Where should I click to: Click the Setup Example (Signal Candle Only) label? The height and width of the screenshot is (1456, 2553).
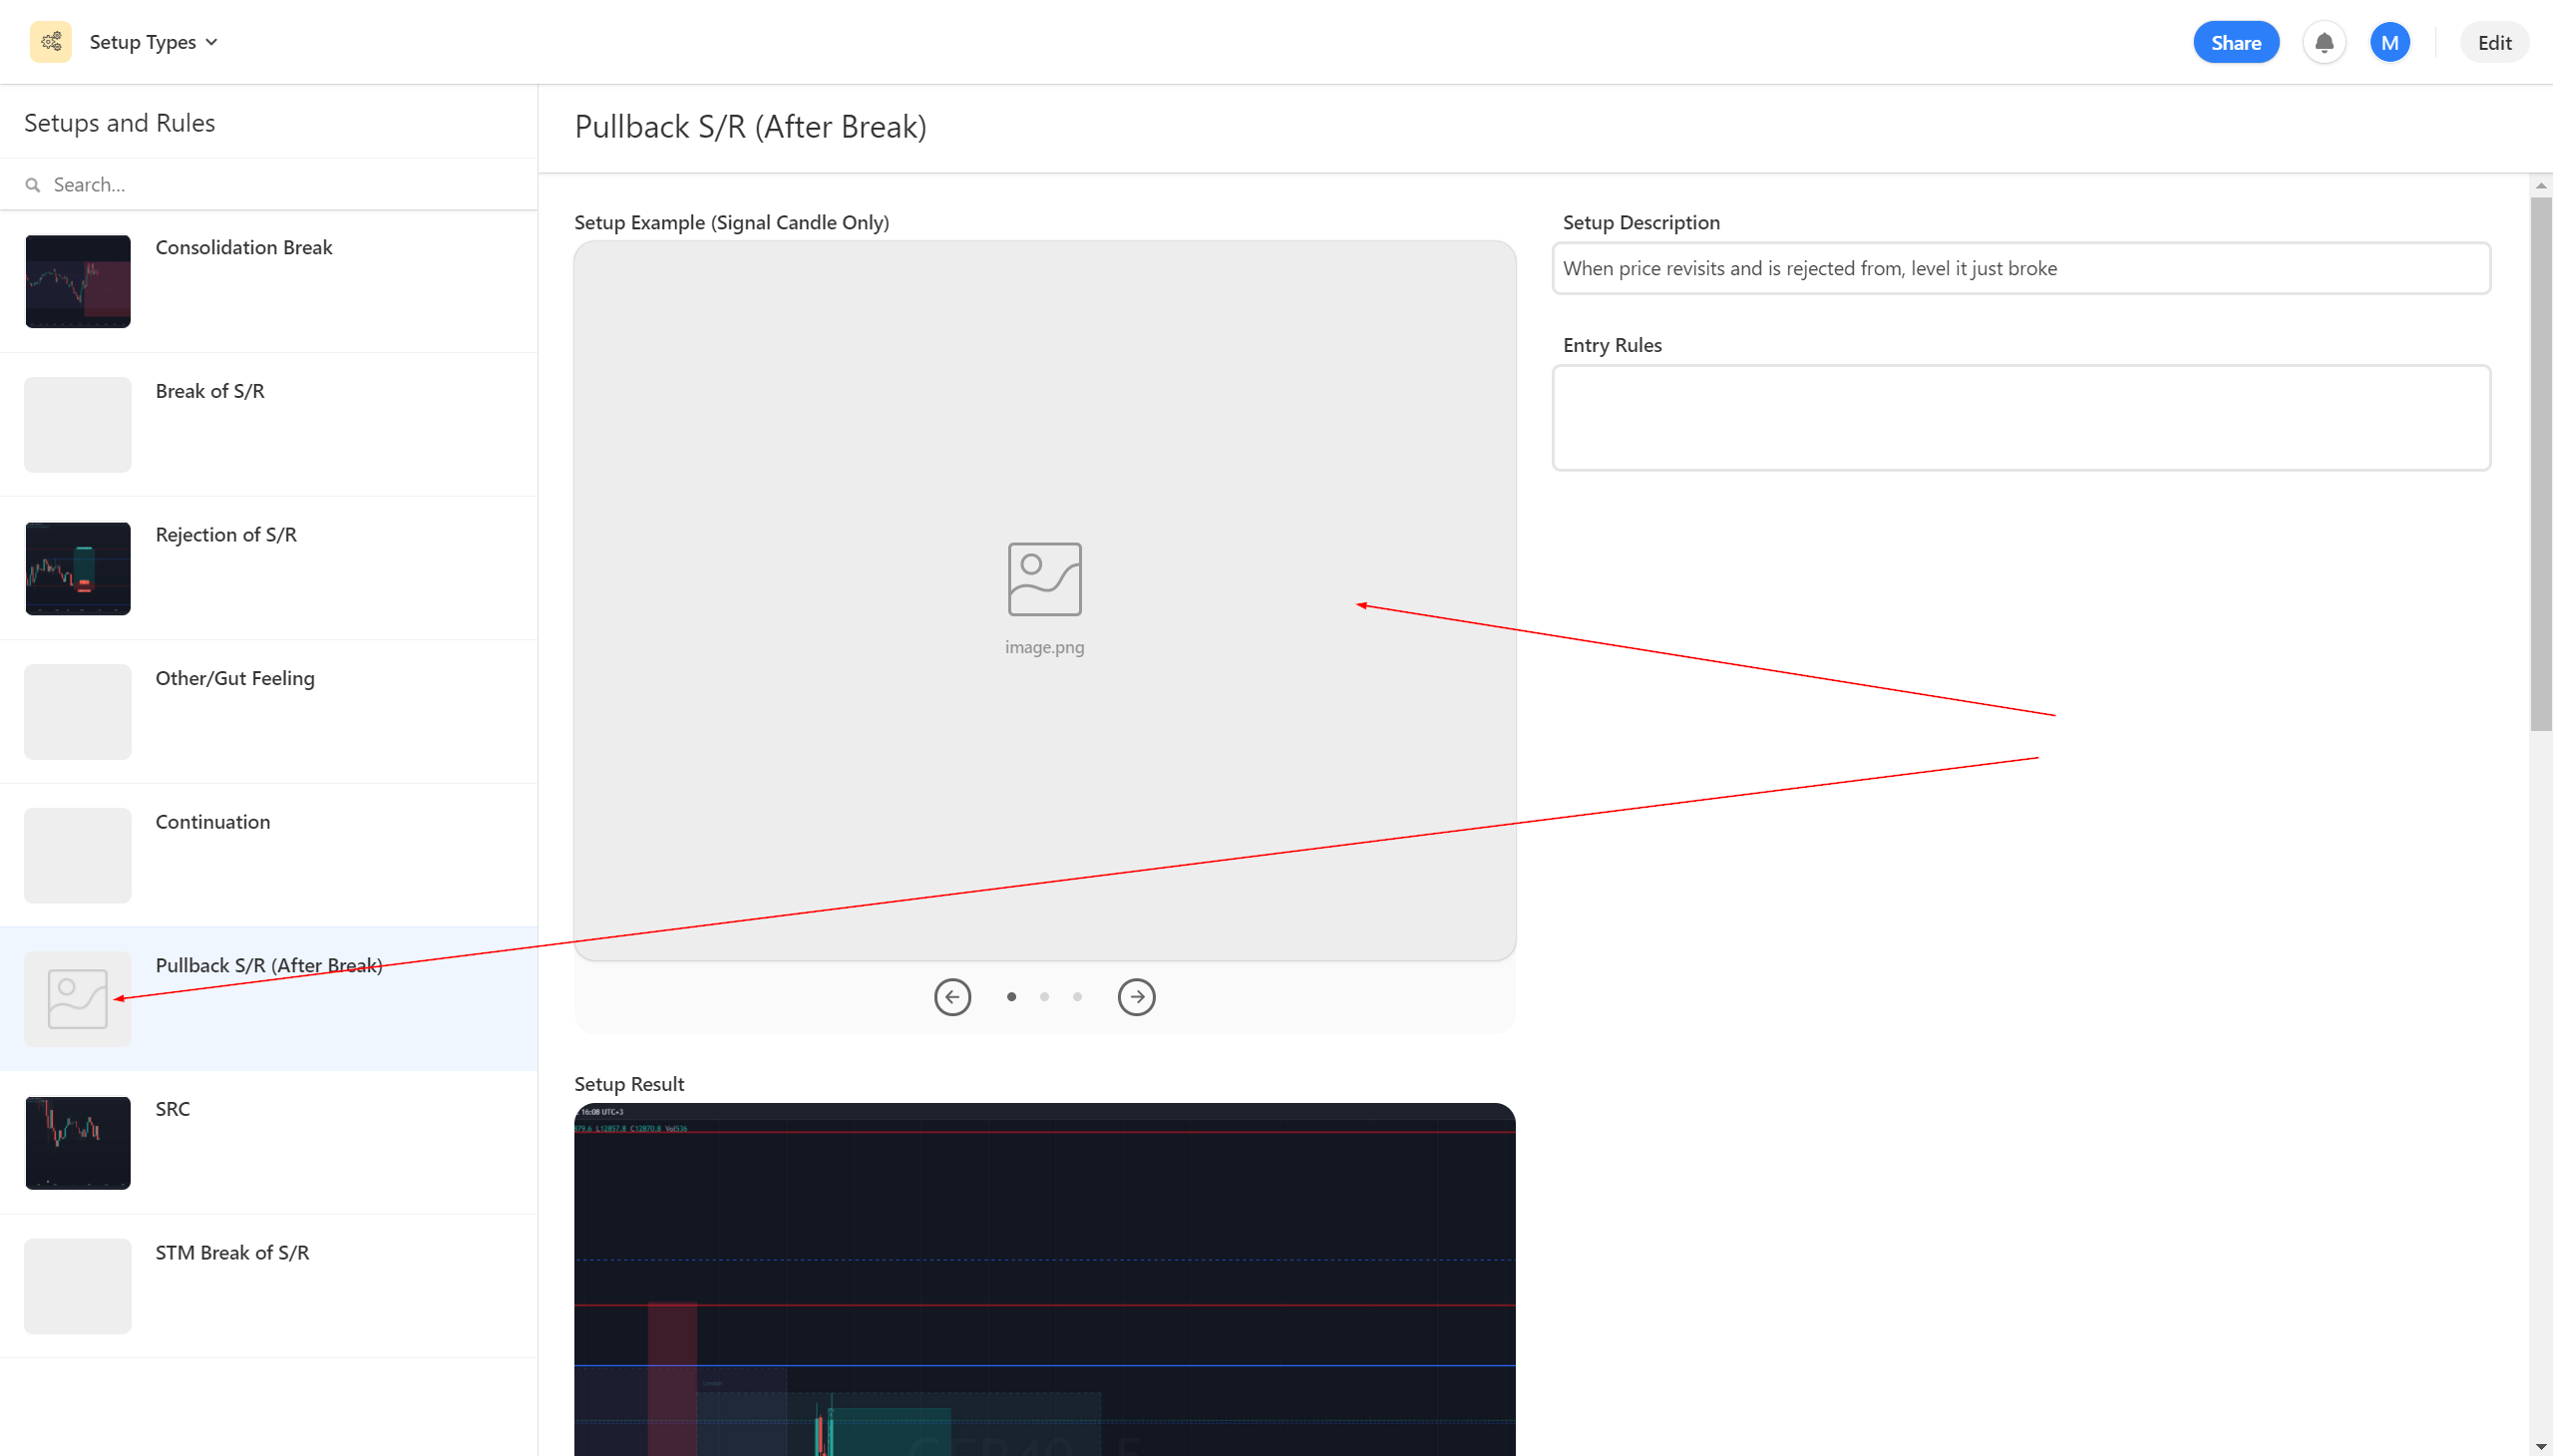(731, 222)
